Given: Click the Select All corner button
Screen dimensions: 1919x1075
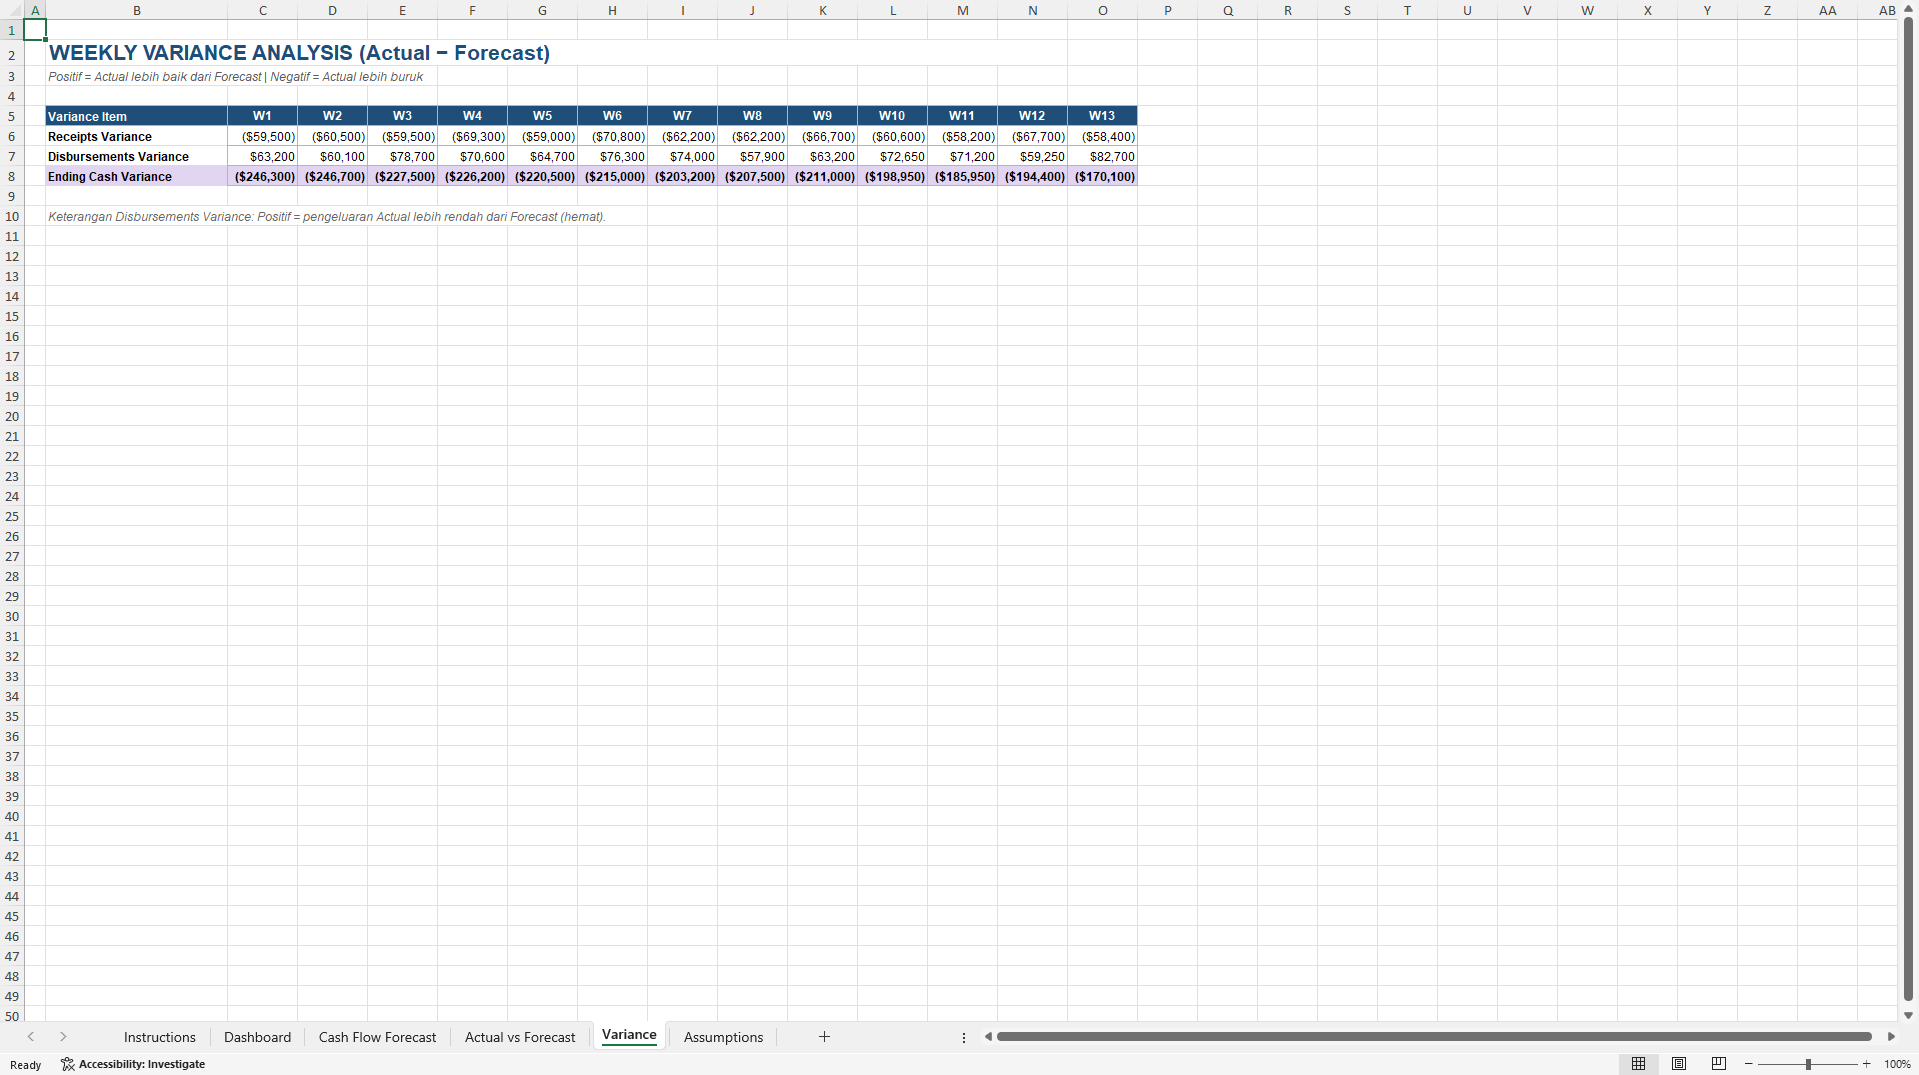Looking at the screenshot, I should [11, 10].
